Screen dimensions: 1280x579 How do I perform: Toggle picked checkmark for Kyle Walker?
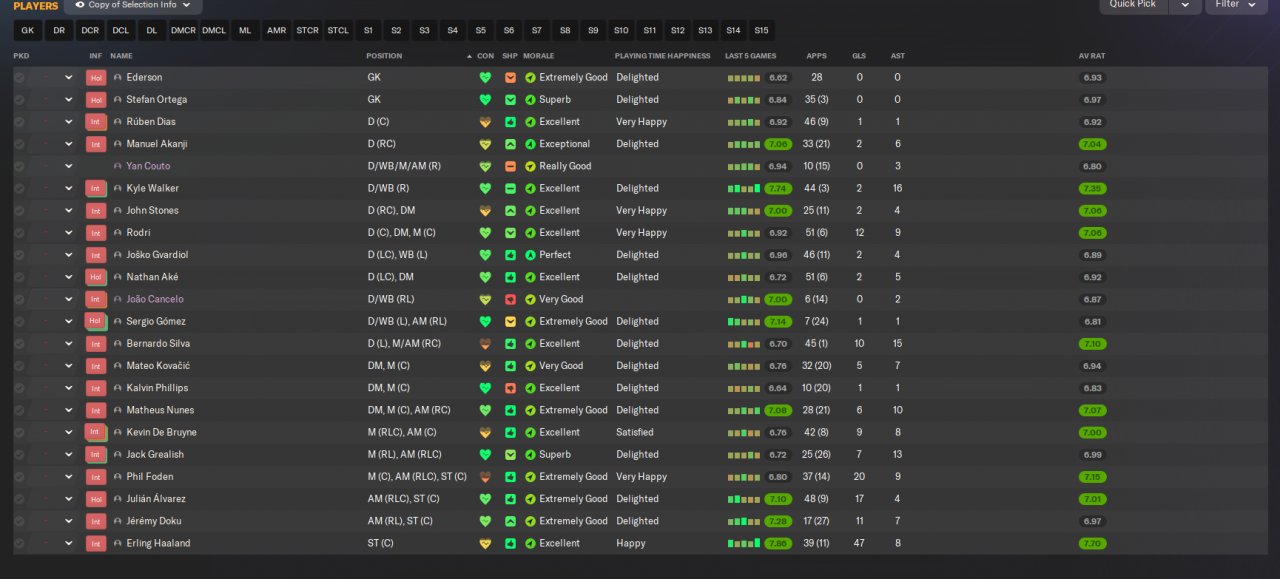pyautogui.click(x=19, y=188)
